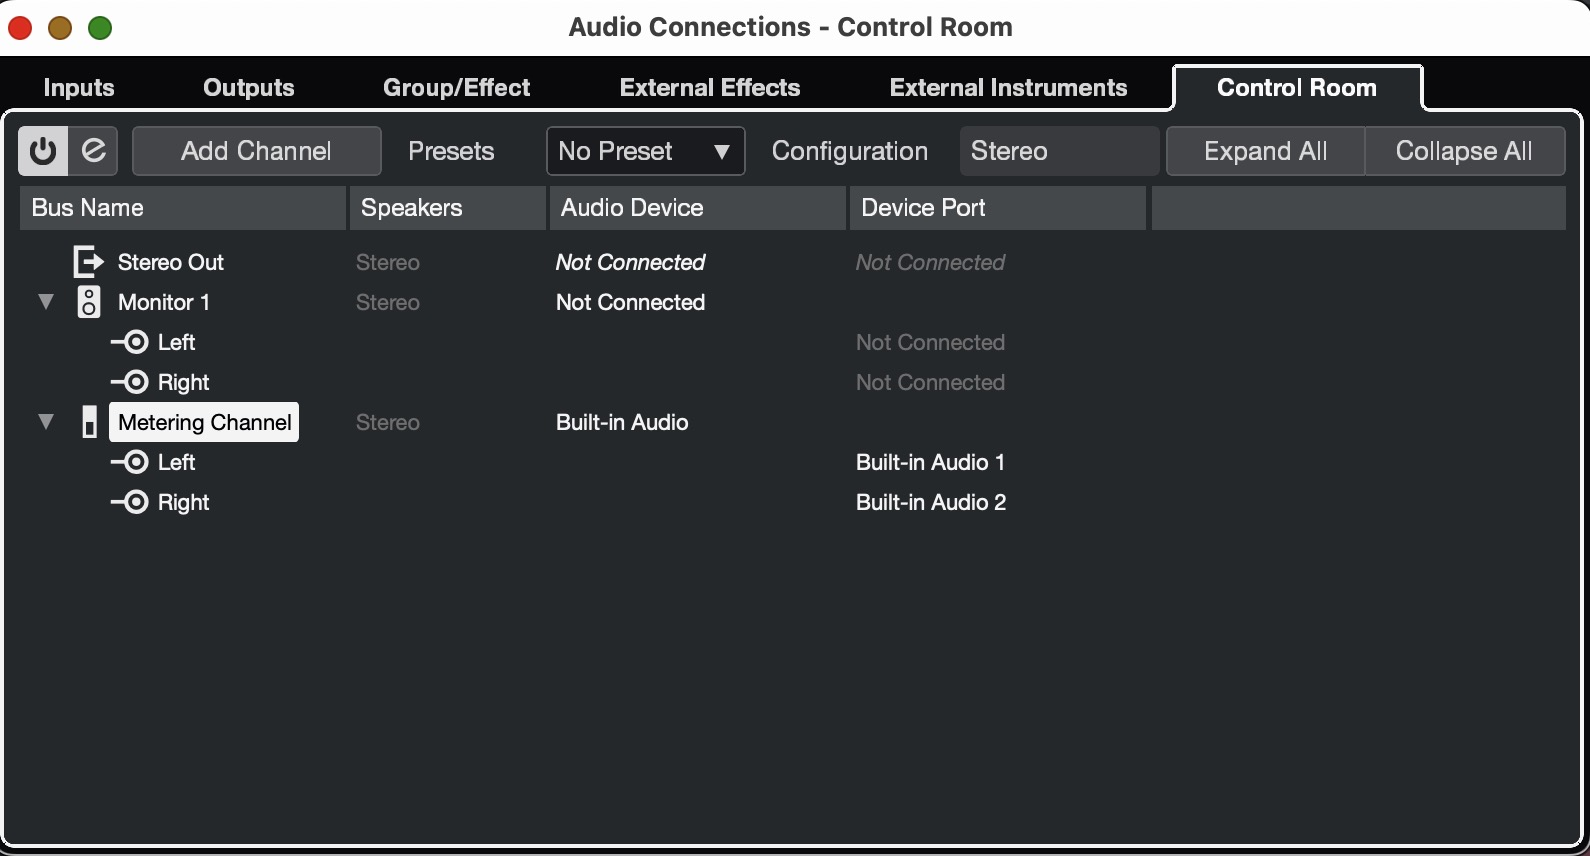Image resolution: width=1590 pixels, height=856 pixels.
Task: Click Metering Channel Left port icon
Action: [x=131, y=462]
